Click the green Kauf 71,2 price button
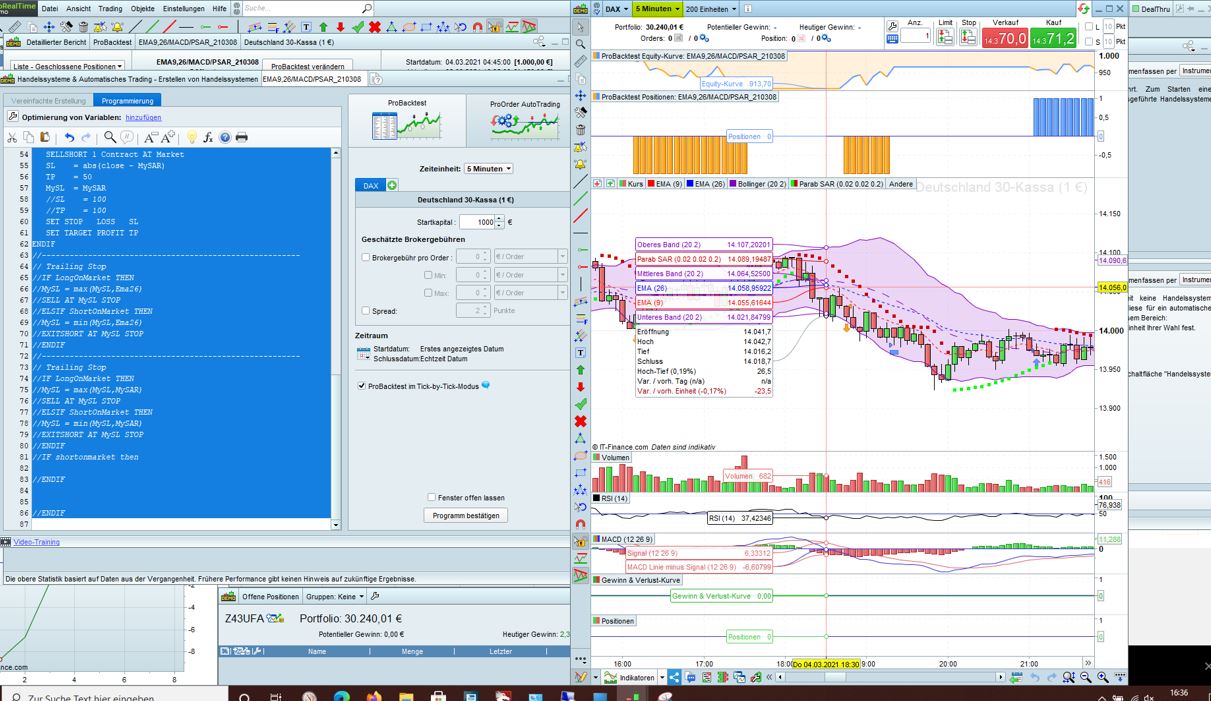Viewport: 1211px width, 701px height. [1054, 39]
